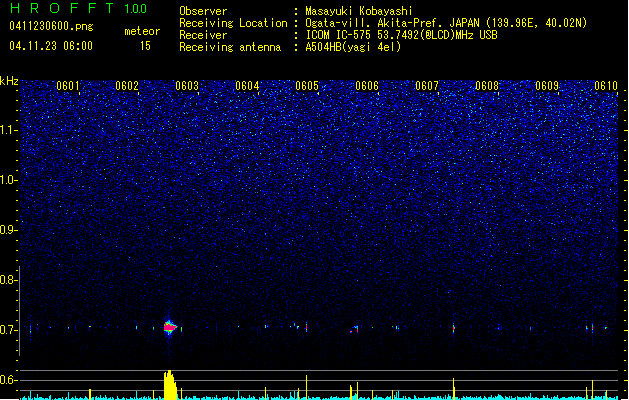Click the large red meteor echo blob
This screenshot has height=400, width=629.
click(170, 327)
